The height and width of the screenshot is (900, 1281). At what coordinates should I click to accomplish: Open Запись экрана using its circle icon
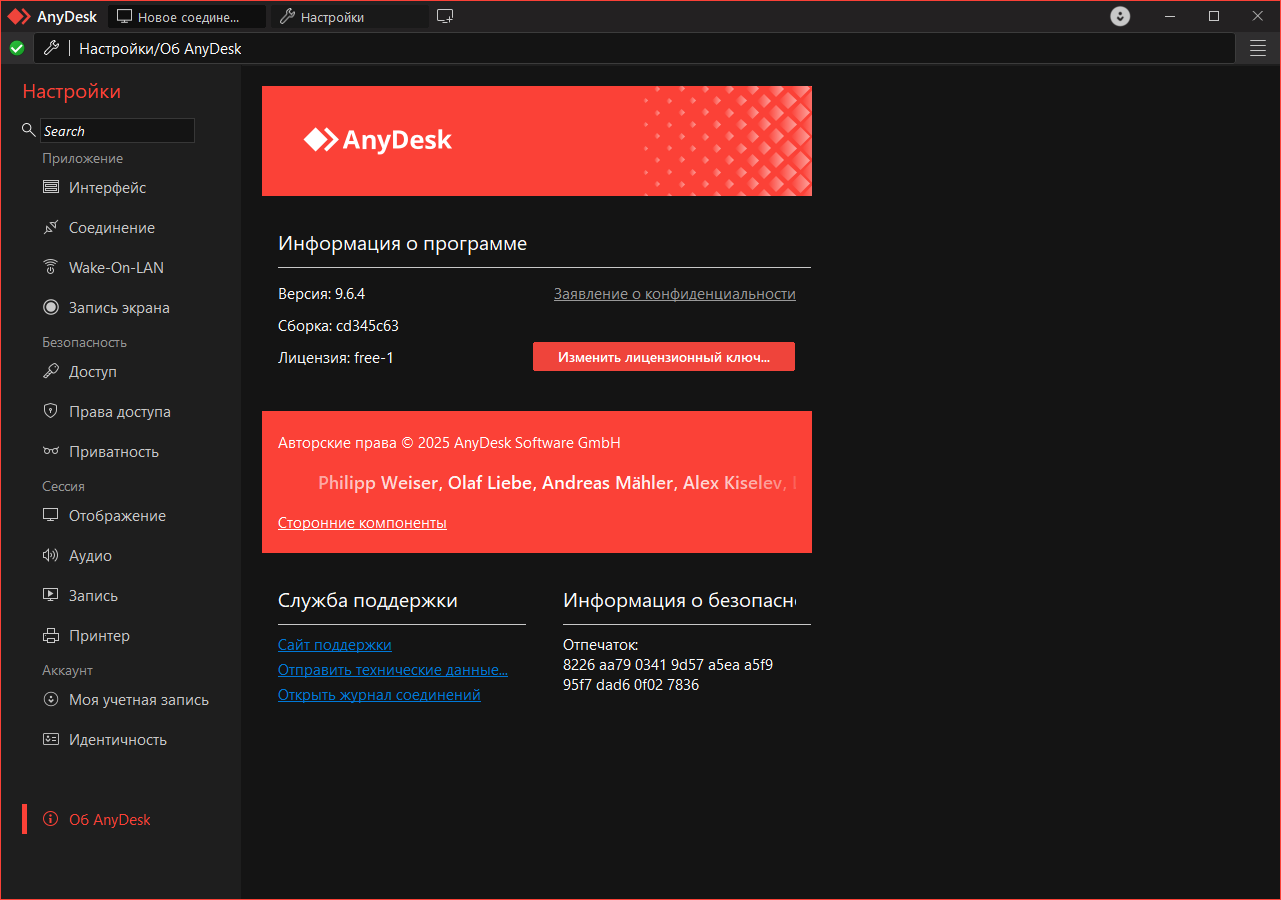click(51, 307)
